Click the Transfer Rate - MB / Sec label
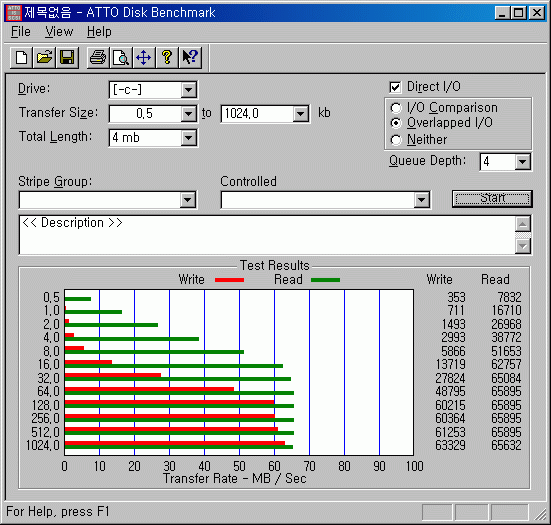The image size is (551, 525). point(234,479)
